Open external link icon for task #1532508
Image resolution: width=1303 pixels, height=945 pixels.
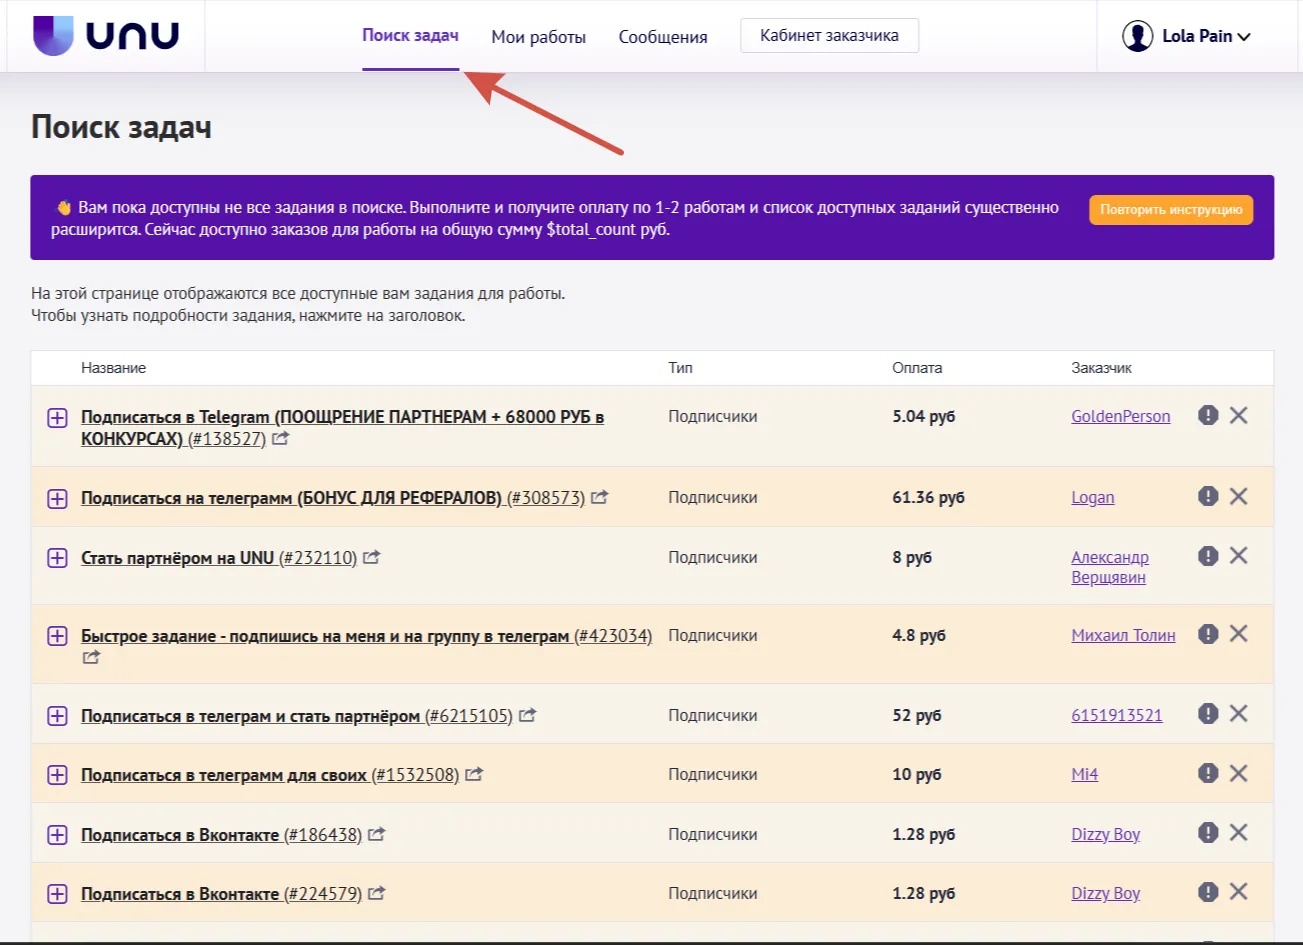pyautogui.click(x=474, y=774)
